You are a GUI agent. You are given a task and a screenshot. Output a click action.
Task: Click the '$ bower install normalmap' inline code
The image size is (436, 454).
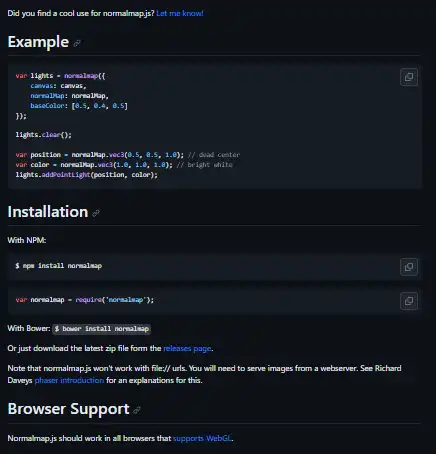101,329
